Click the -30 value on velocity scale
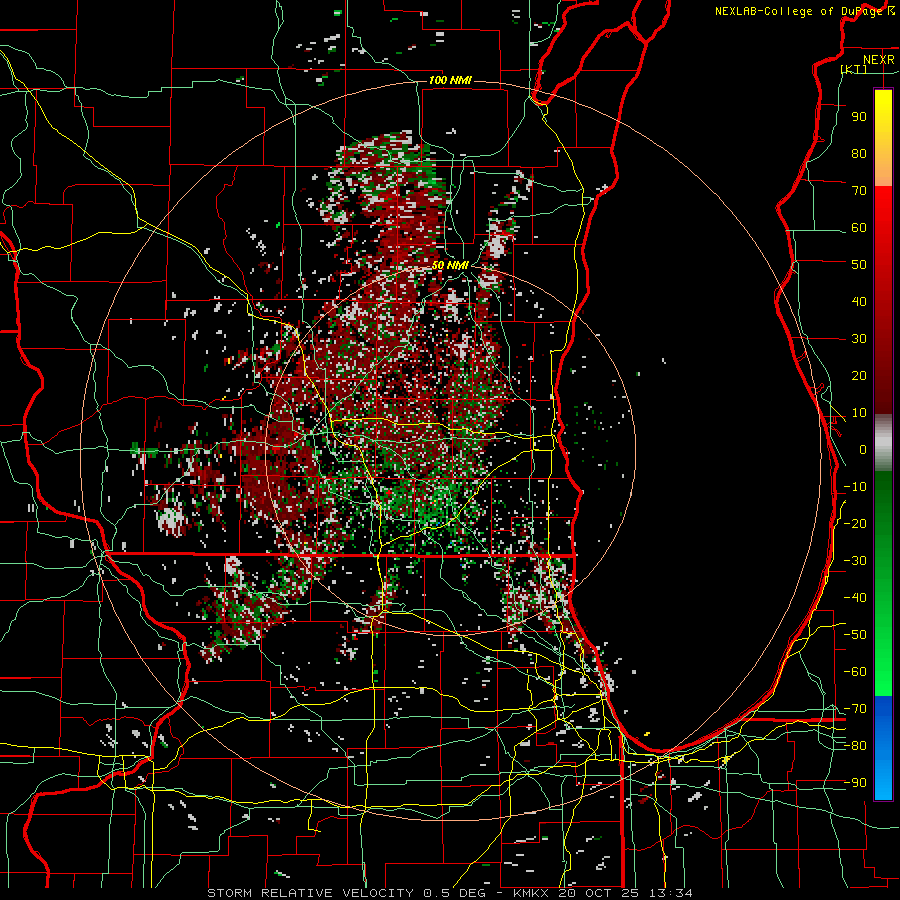The height and width of the screenshot is (900, 900). 855,561
